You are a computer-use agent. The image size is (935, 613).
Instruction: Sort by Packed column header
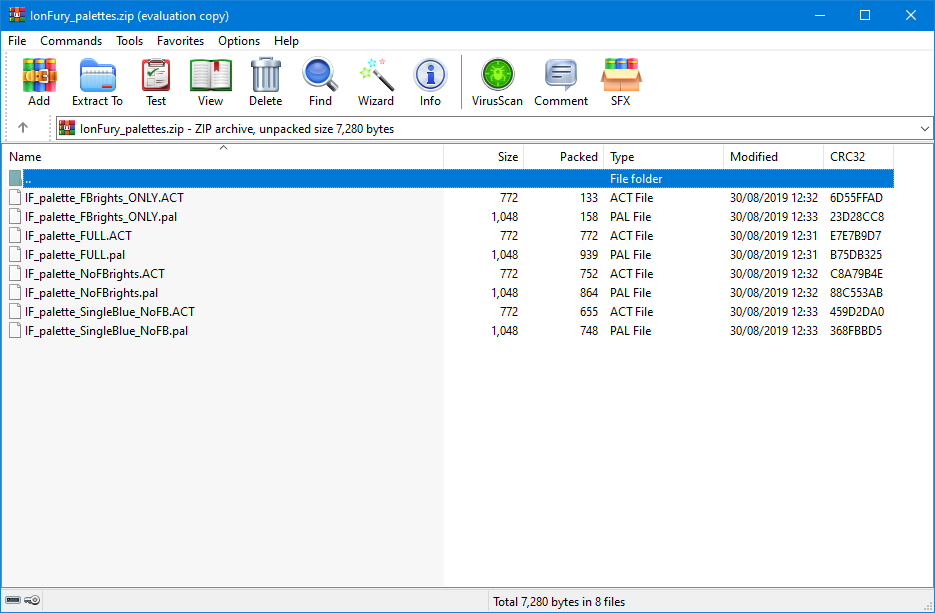(564, 157)
